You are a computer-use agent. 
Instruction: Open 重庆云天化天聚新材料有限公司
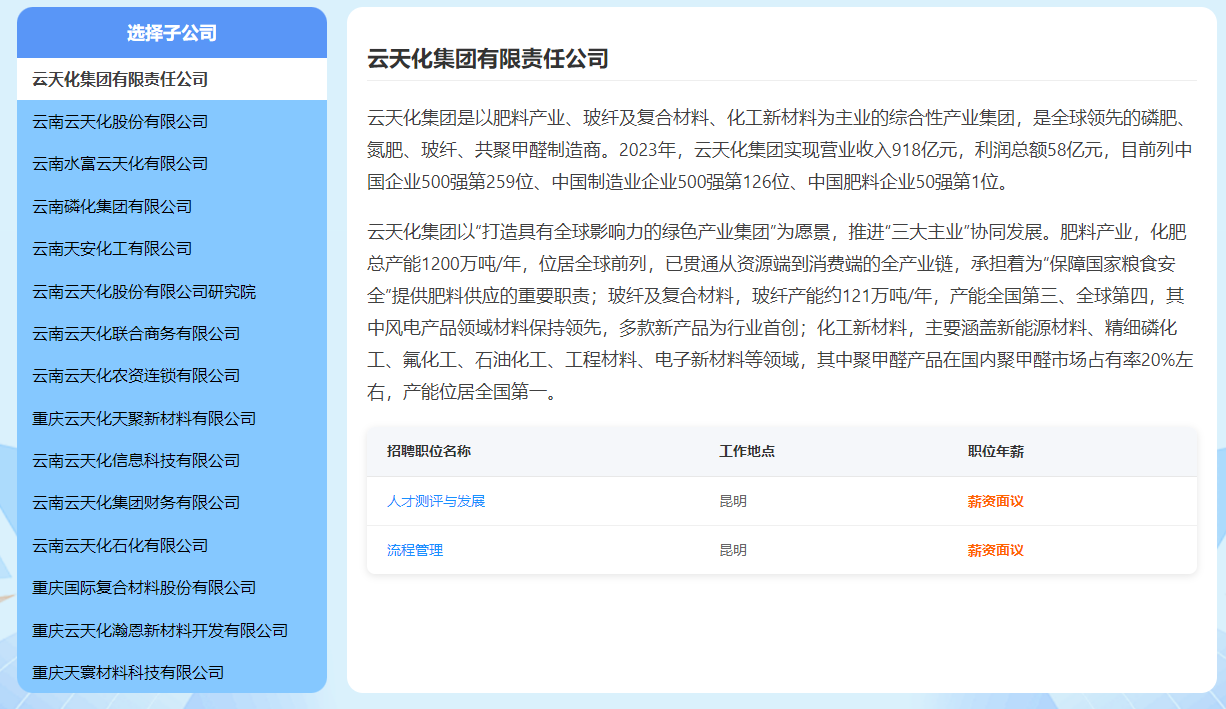click(x=144, y=419)
